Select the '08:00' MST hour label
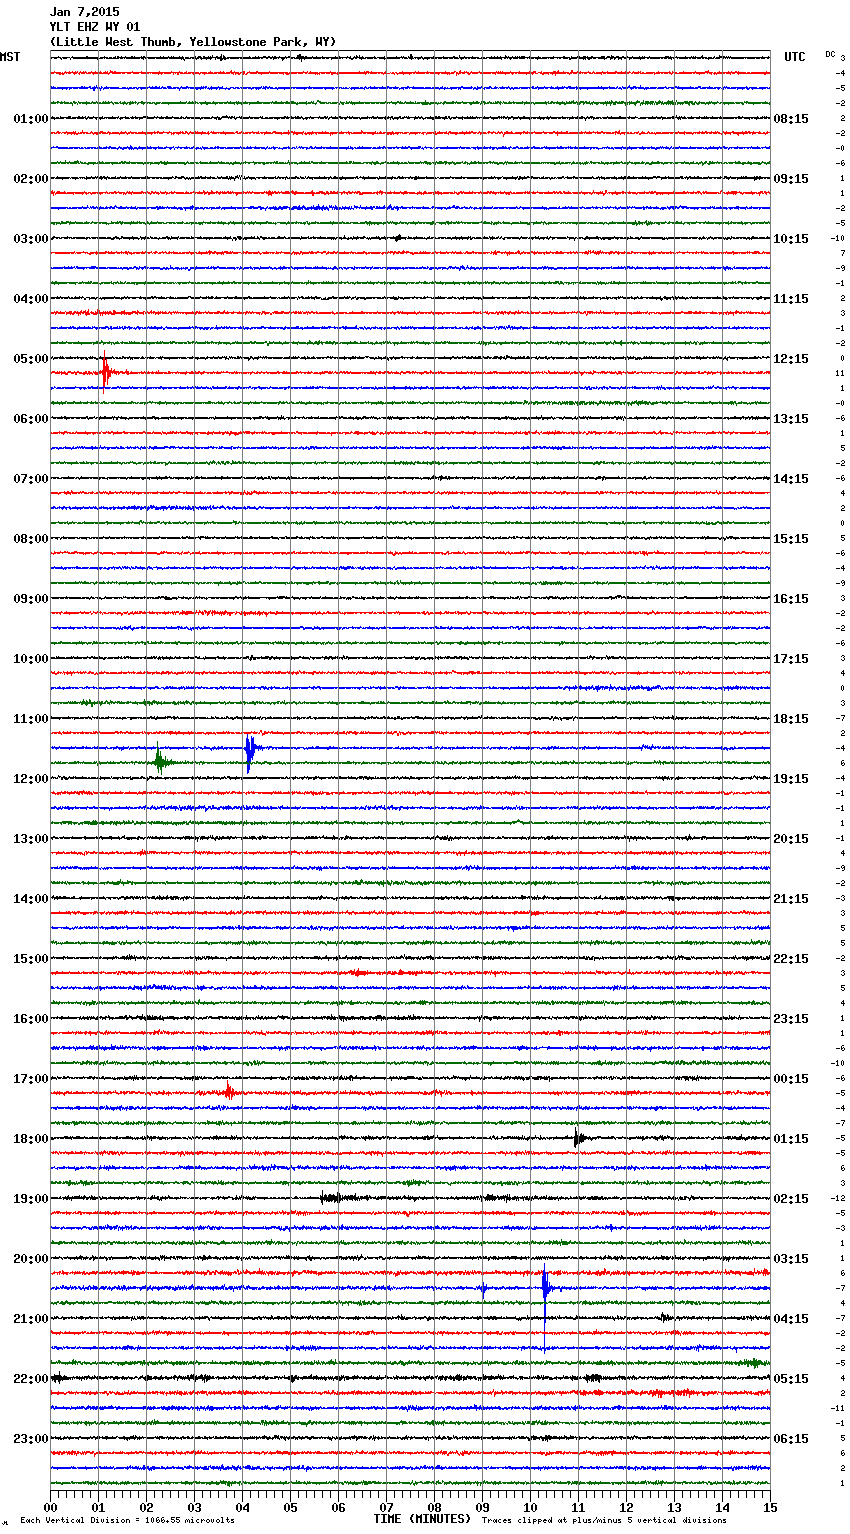 pos(31,539)
